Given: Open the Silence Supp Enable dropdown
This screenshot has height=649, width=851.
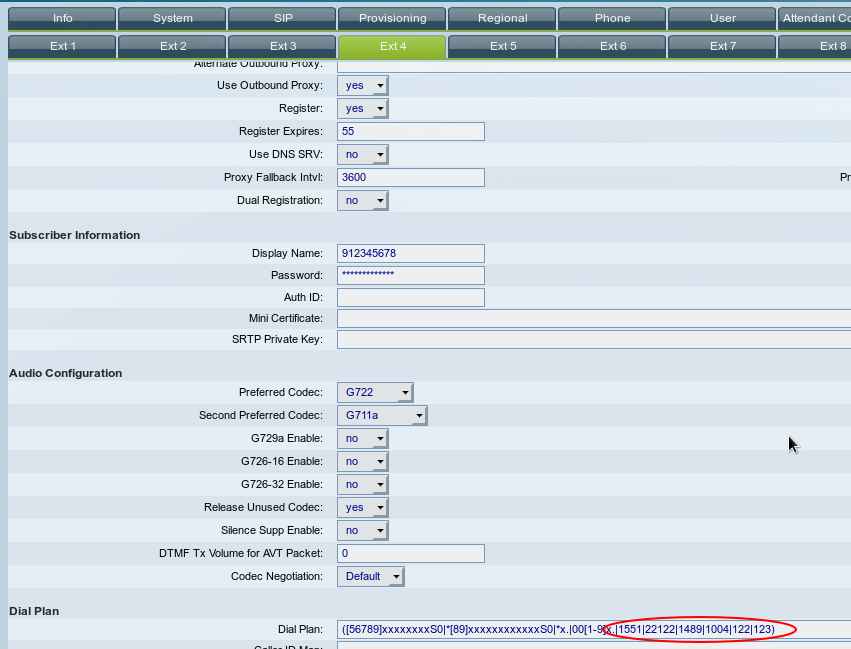Looking at the screenshot, I should click(363, 530).
